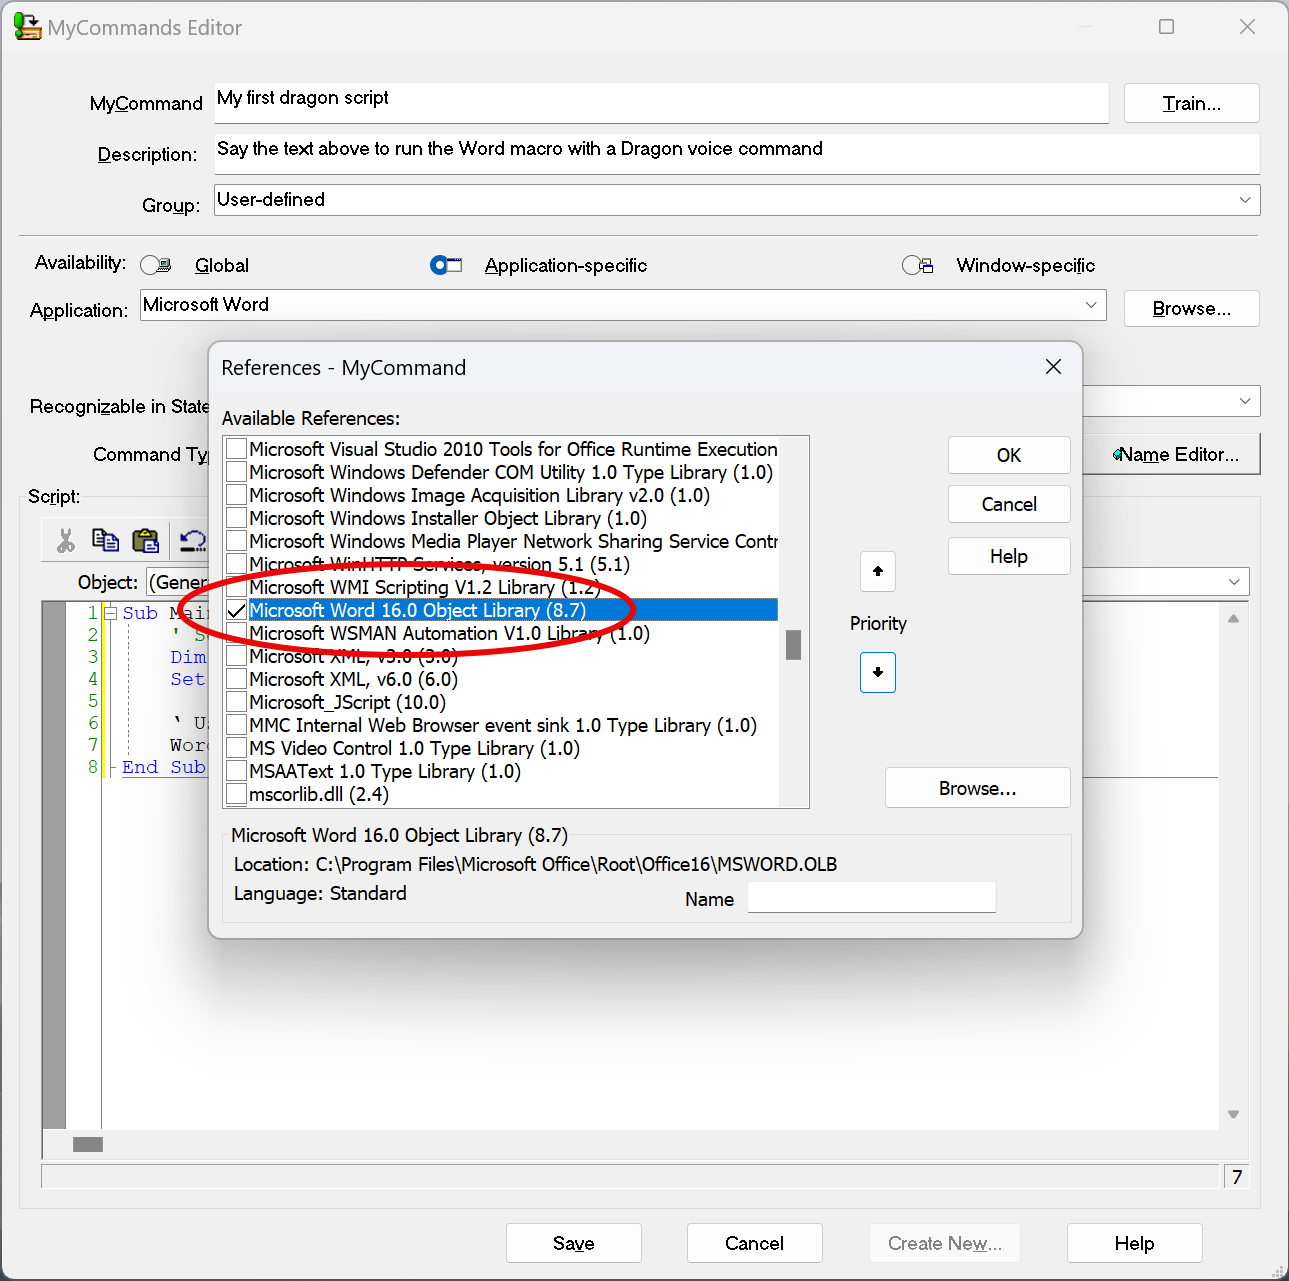Click the script editor scroll-up arrow
This screenshot has height=1281, width=1289.
pyautogui.click(x=1233, y=619)
